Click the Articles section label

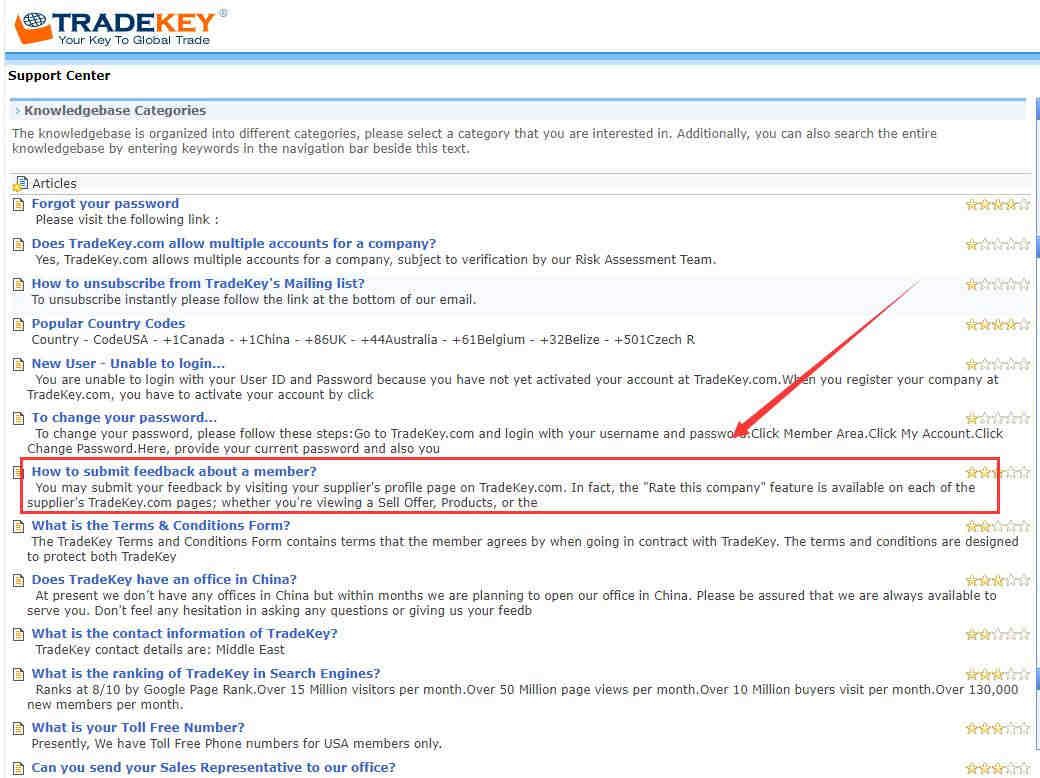54,184
